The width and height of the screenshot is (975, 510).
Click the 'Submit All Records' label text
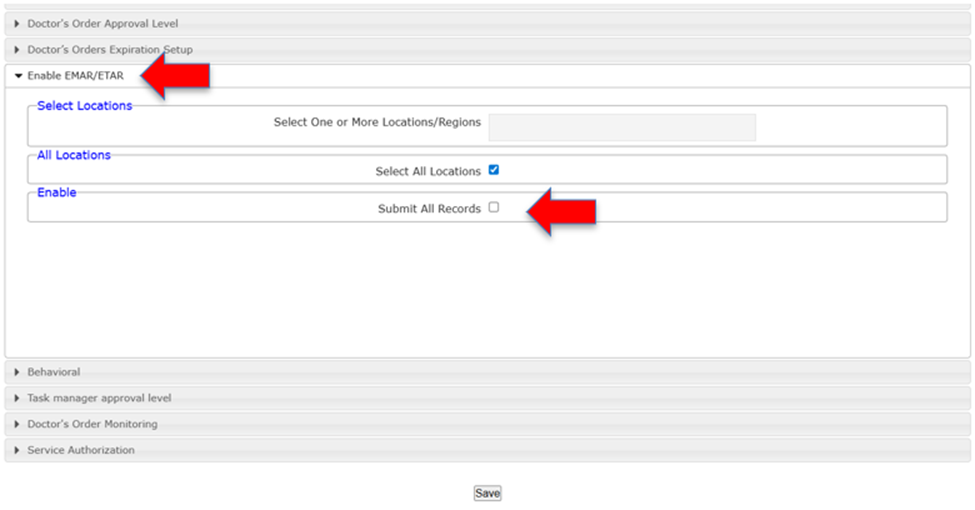click(430, 209)
